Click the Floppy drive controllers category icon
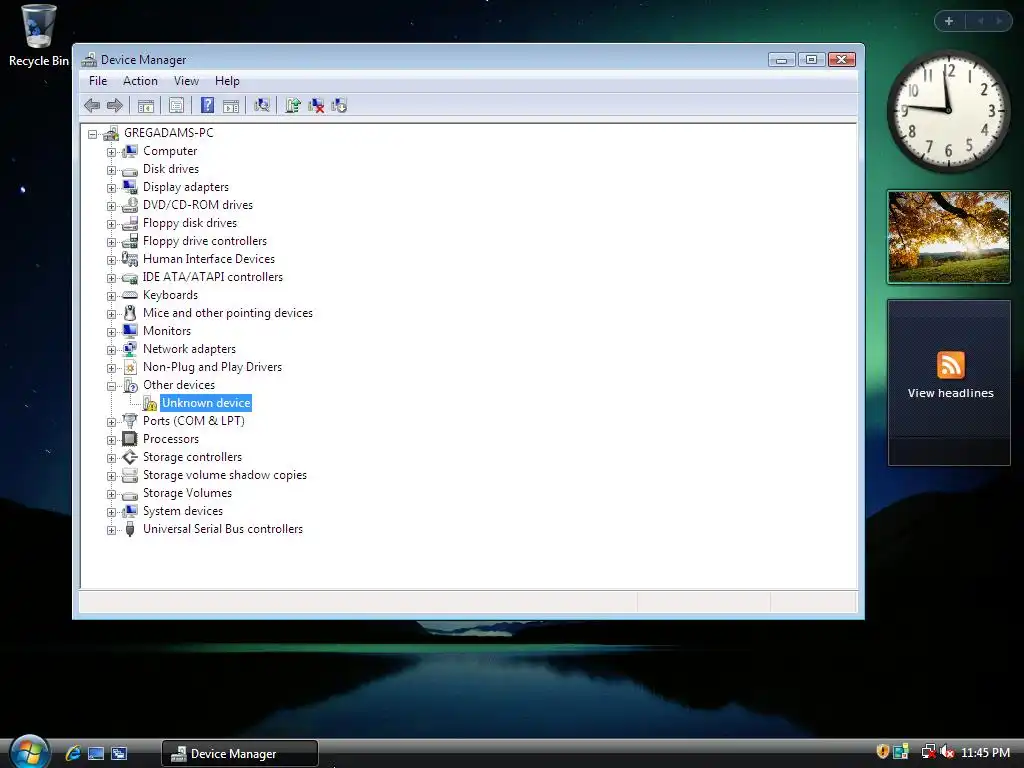1024x768 pixels. (130, 241)
